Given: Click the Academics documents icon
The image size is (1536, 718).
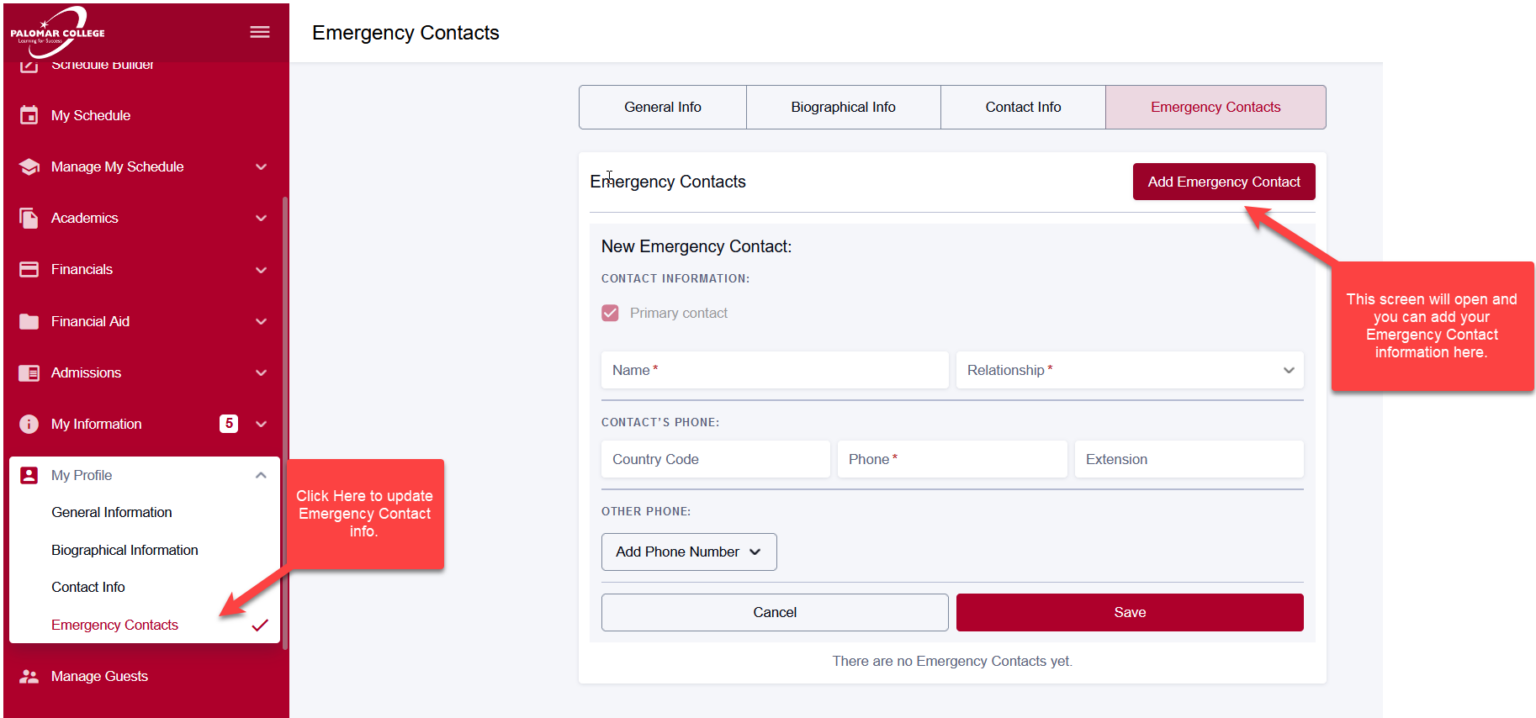Looking at the screenshot, I should [29, 218].
